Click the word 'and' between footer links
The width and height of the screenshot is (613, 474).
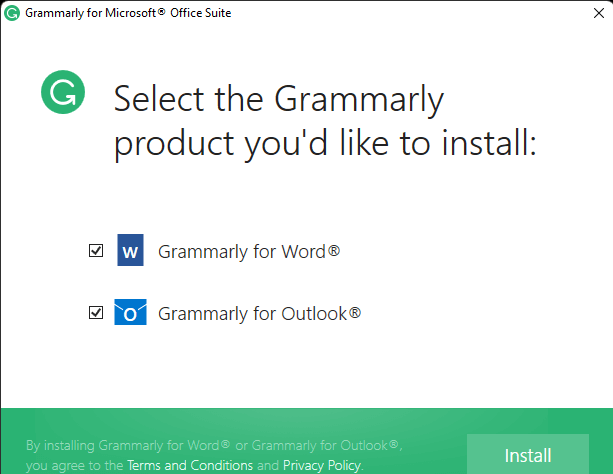click(x=268, y=465)
